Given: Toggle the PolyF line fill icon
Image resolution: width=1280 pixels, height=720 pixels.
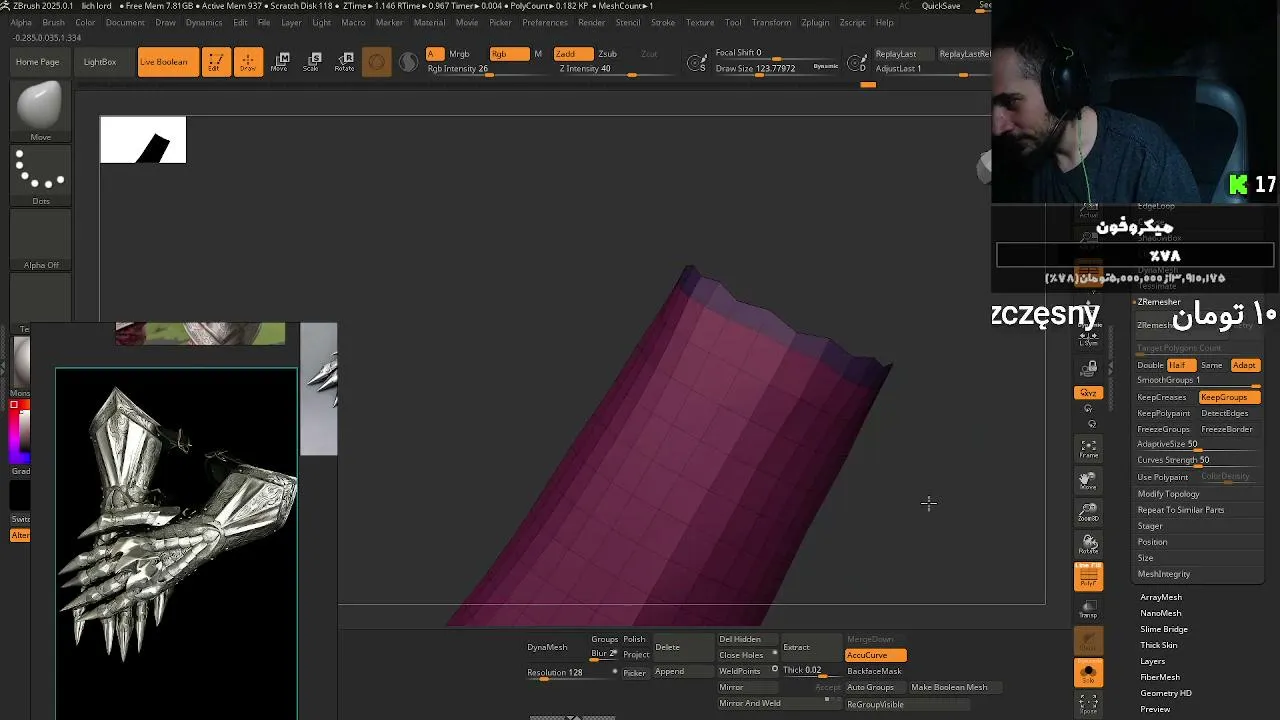Looking at the screenshot, I should click(x=1088, y=576).
